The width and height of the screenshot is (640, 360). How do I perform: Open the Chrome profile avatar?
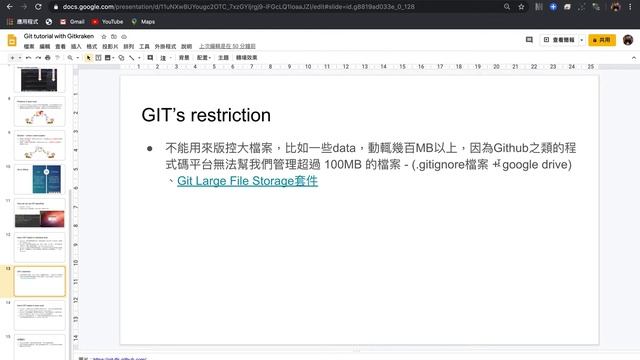point(616,7)
